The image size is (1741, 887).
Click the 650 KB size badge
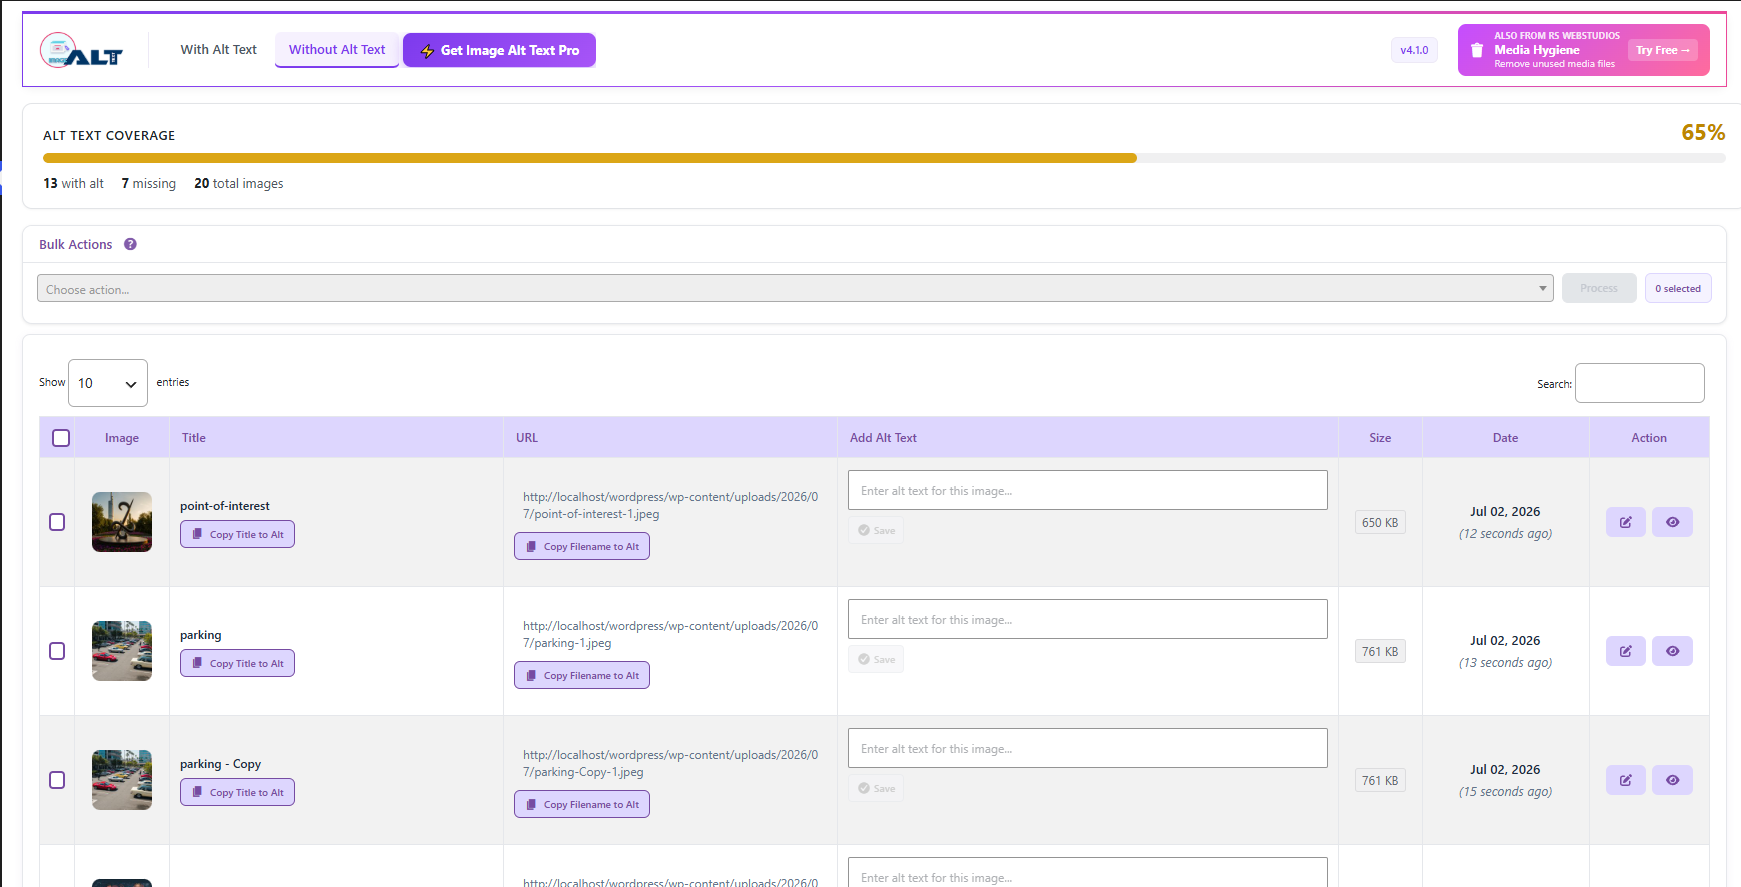coord(1380,522)
